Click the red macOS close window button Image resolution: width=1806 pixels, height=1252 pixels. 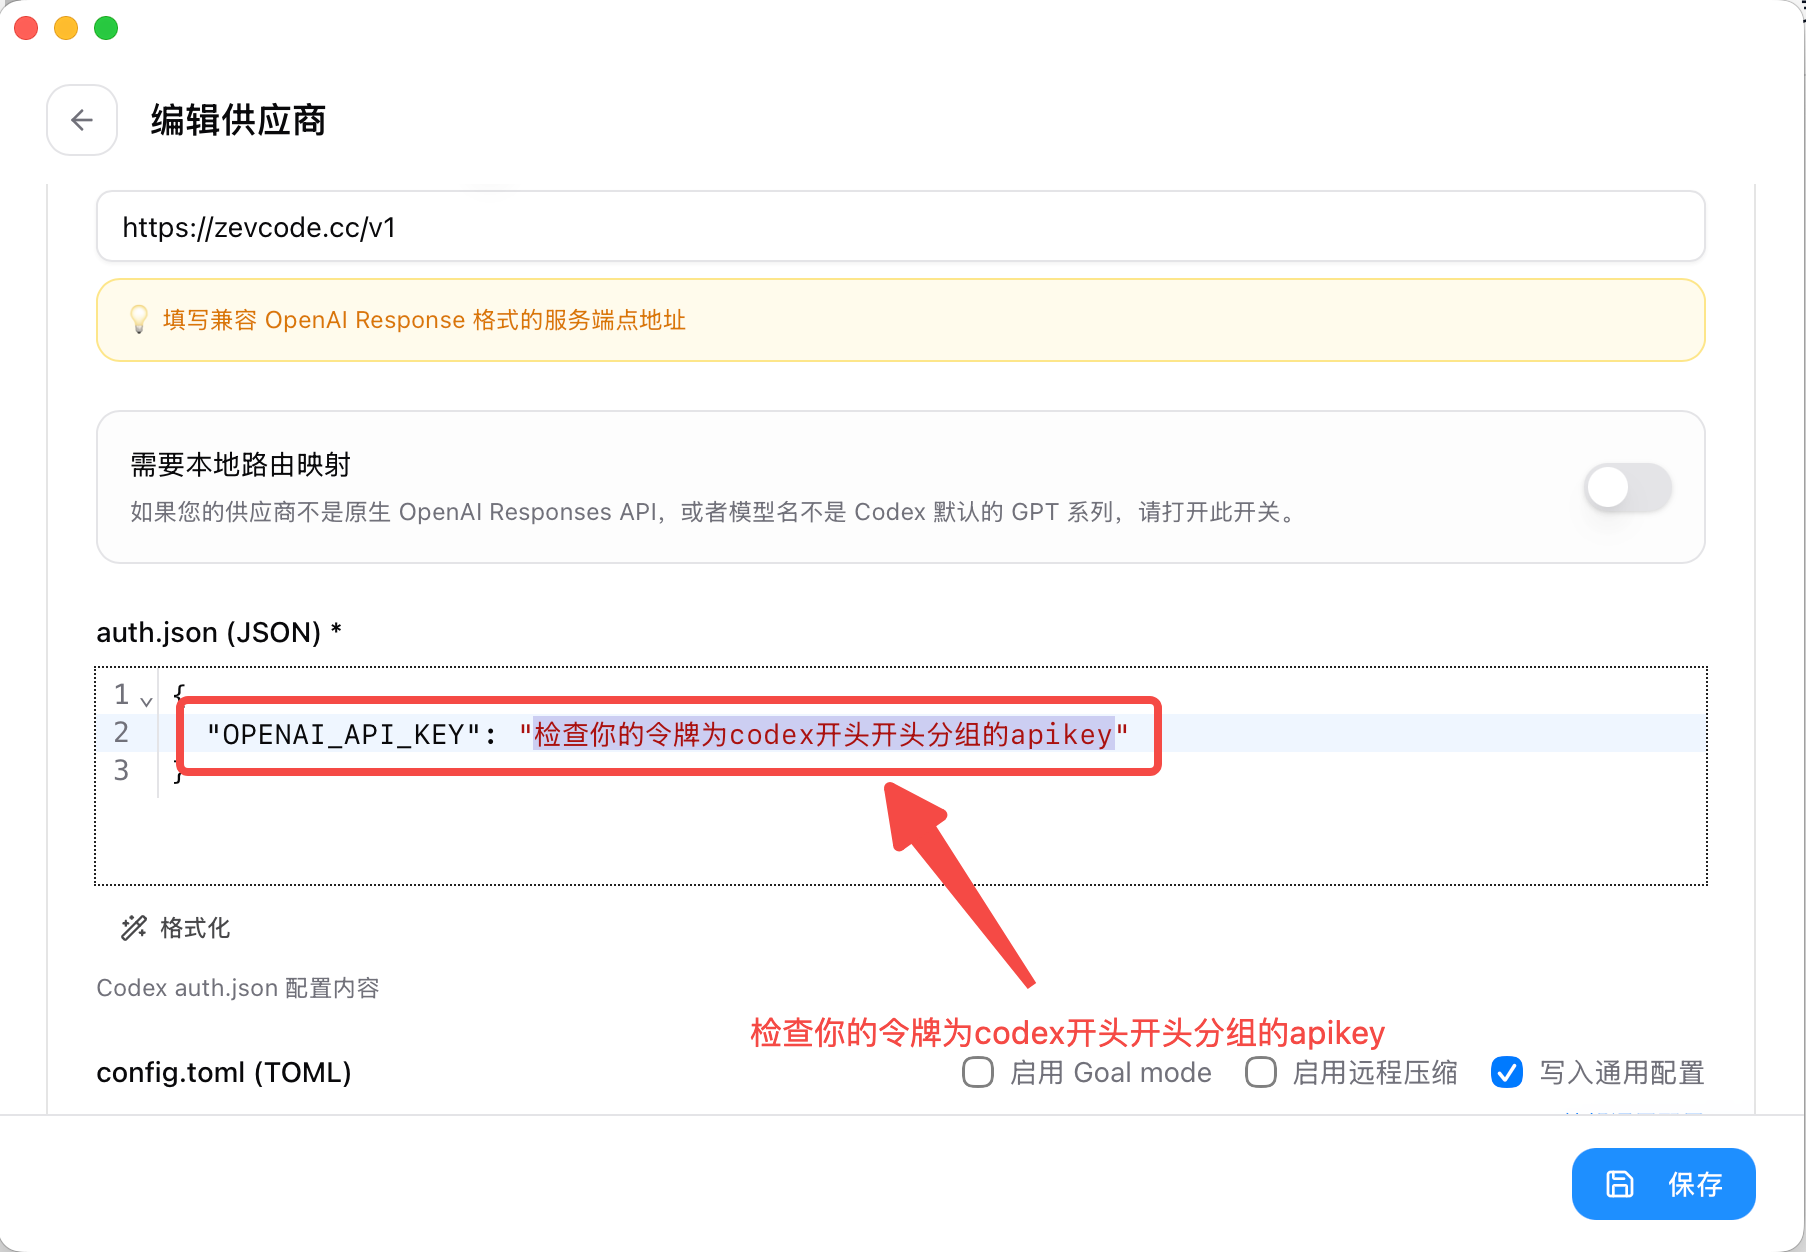point(26,28)
